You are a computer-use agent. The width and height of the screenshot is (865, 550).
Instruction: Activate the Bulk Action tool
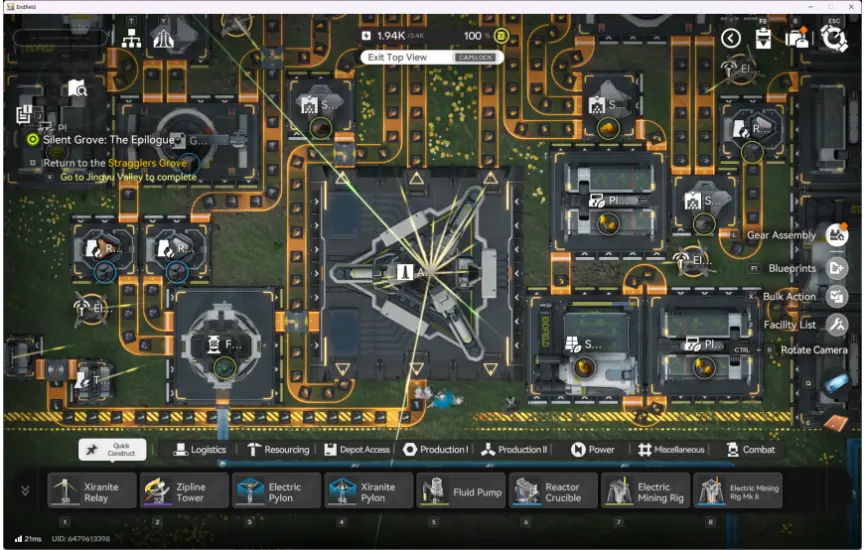click(x=836, y=297)
